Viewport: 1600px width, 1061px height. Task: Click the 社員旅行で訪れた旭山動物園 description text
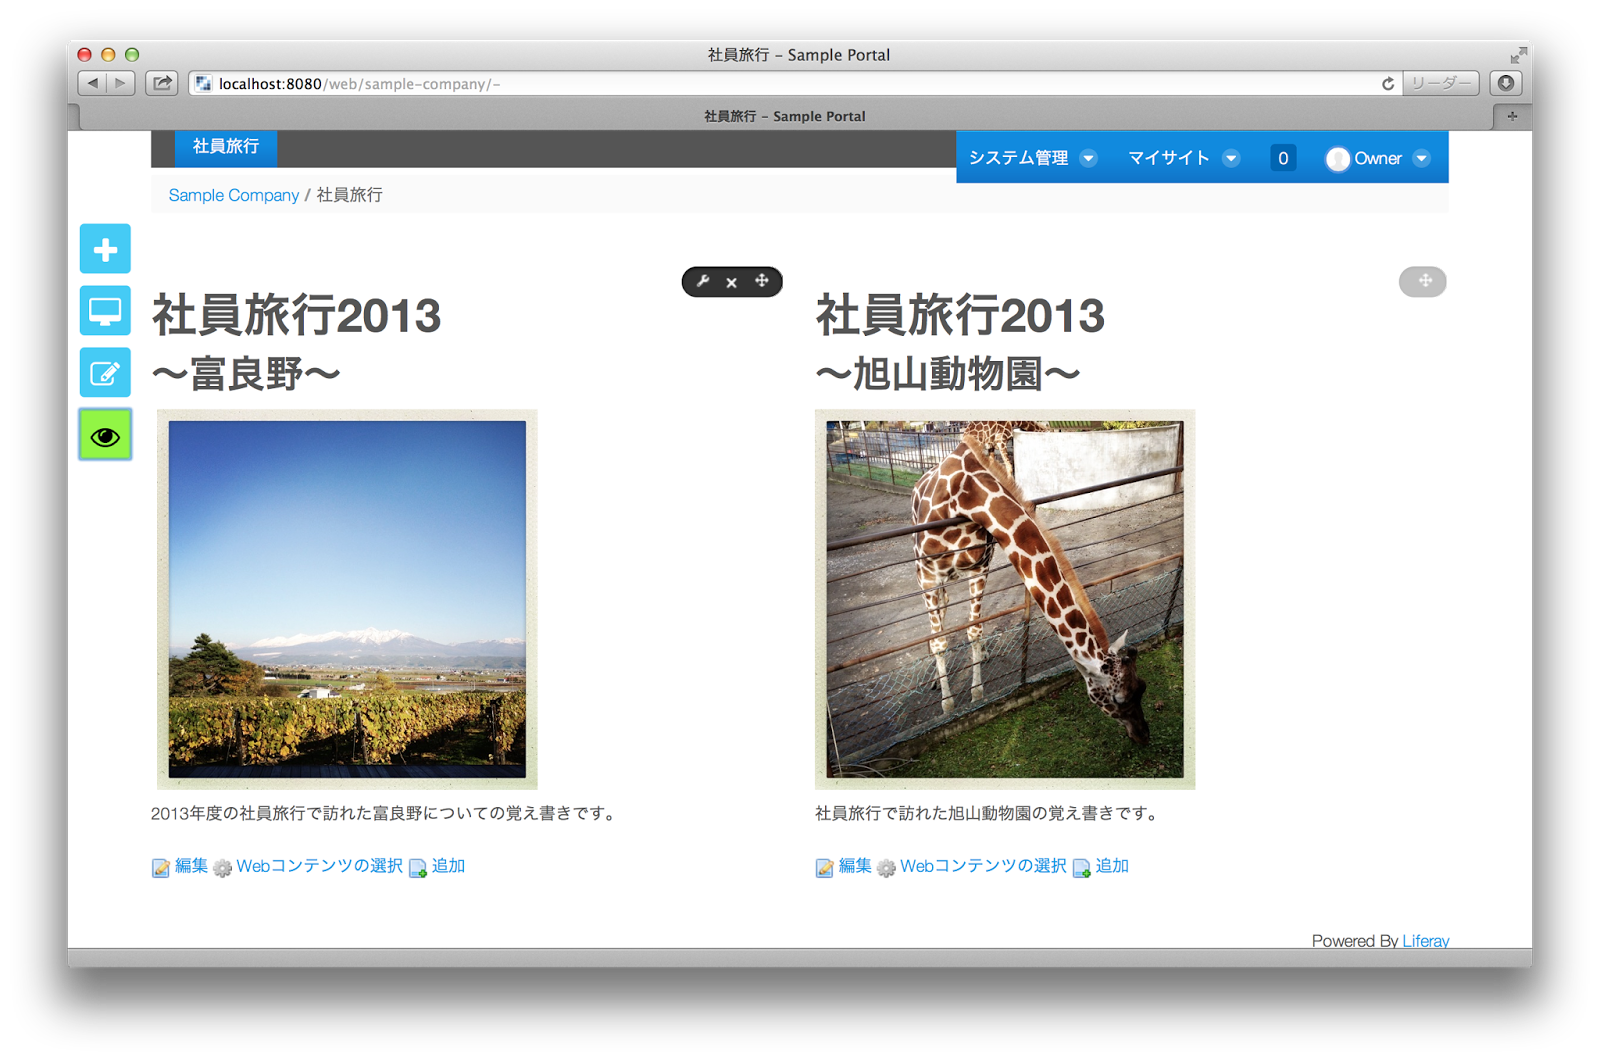(989, 814)
